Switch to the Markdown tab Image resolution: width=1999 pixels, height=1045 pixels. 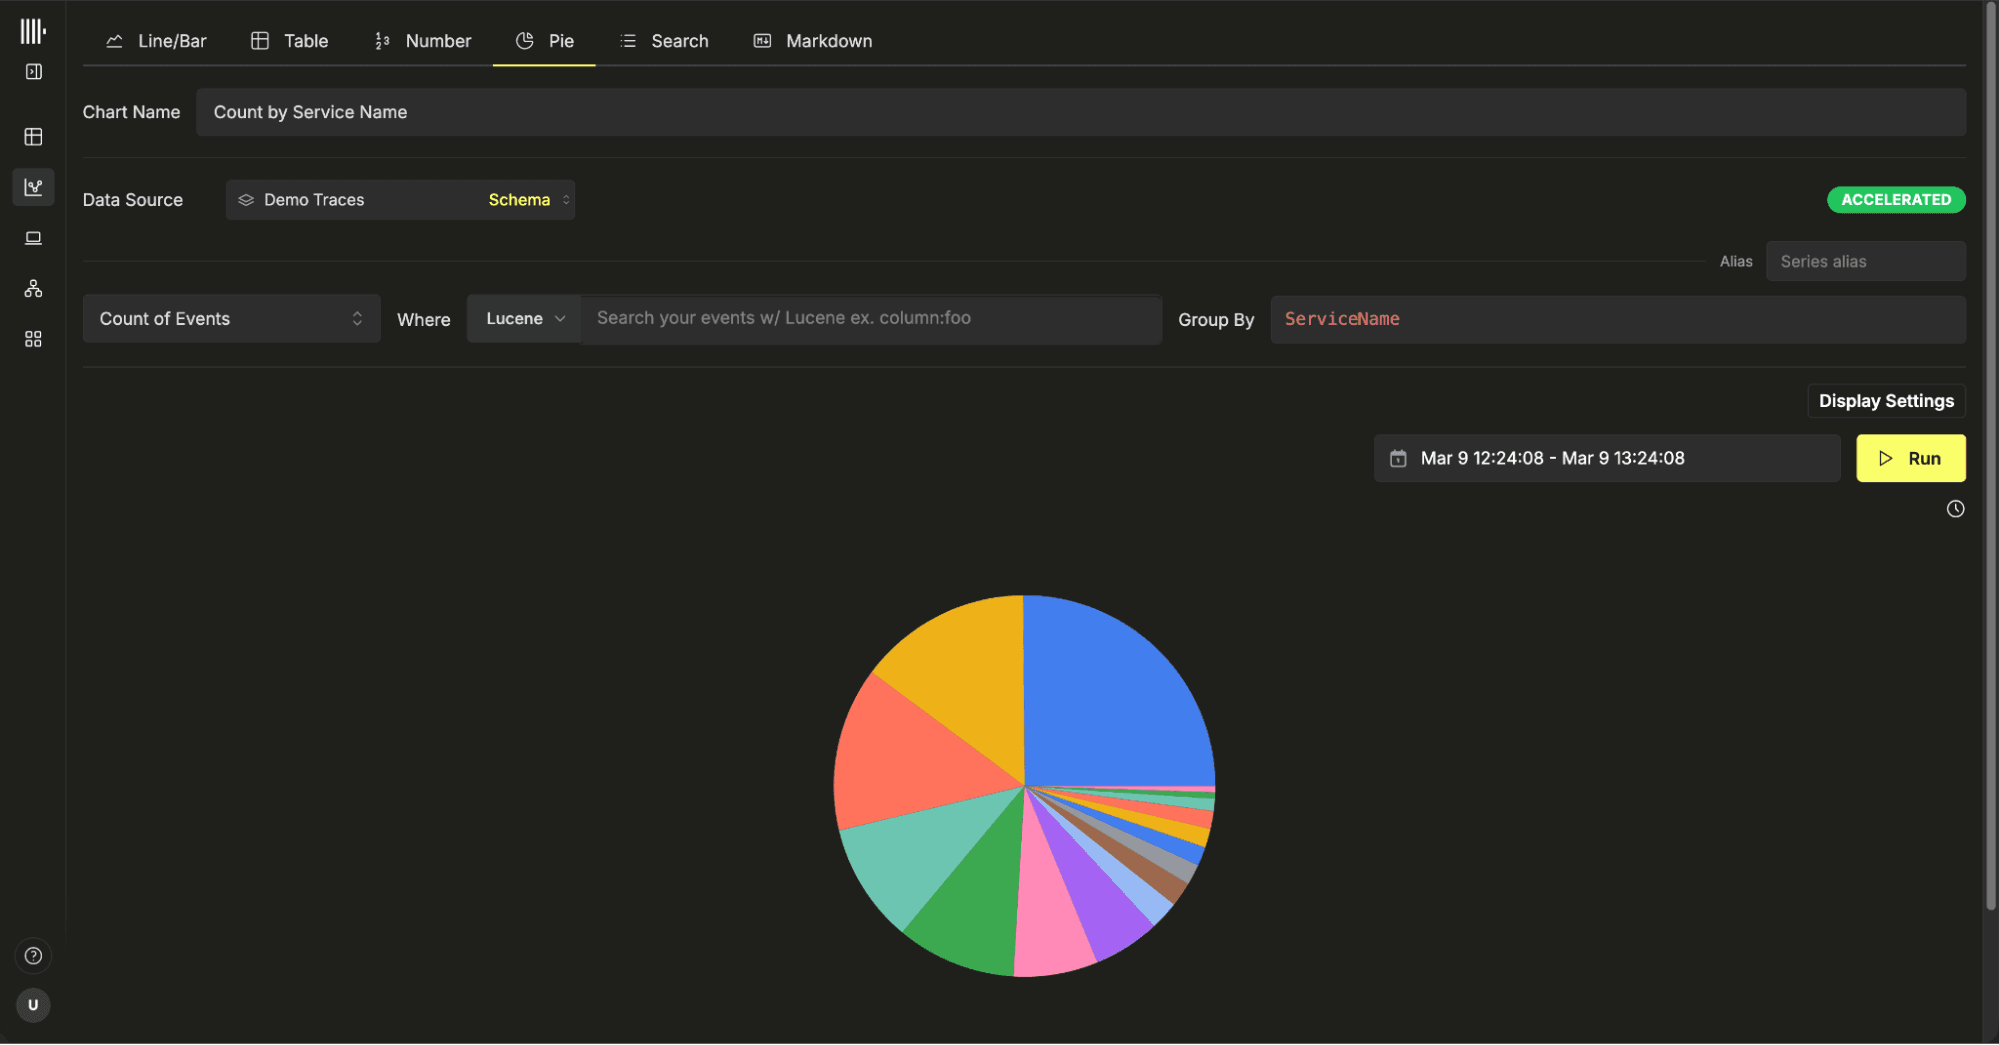tap(812, 41)
